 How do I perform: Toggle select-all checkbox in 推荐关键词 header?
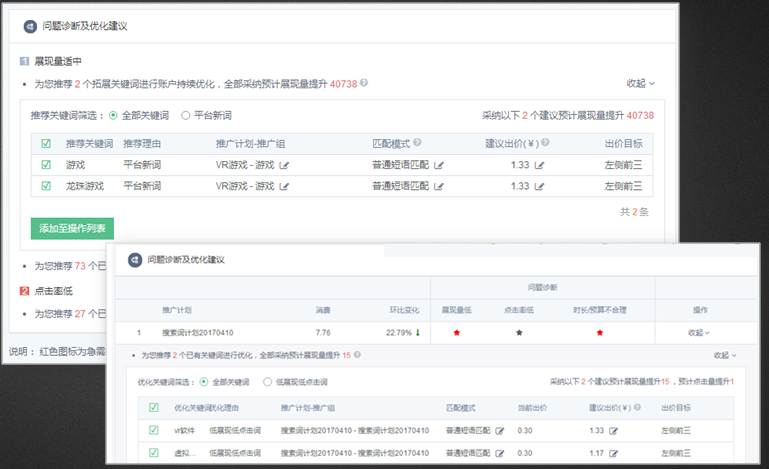[46, 143]
